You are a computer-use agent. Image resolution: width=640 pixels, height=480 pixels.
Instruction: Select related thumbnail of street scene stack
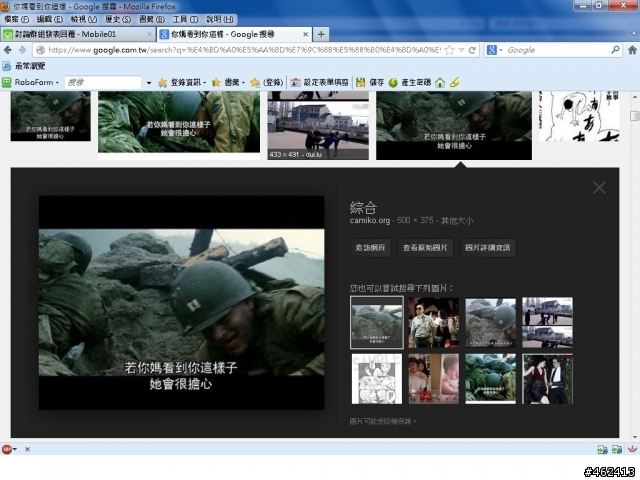pyautogui.click(x=547, y=322)
